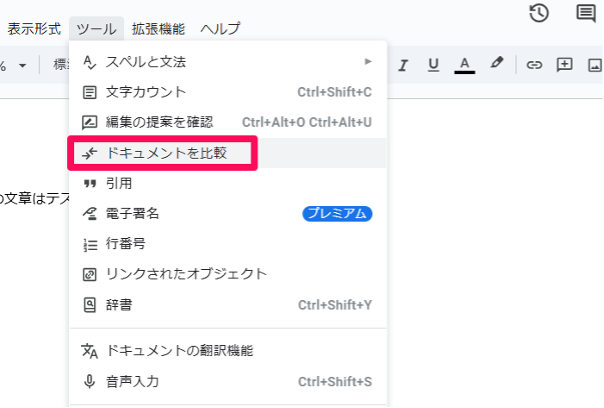Screen dimensions: 604x408
Task: Click line numbers list icon
Action: [x=90, y=245]
